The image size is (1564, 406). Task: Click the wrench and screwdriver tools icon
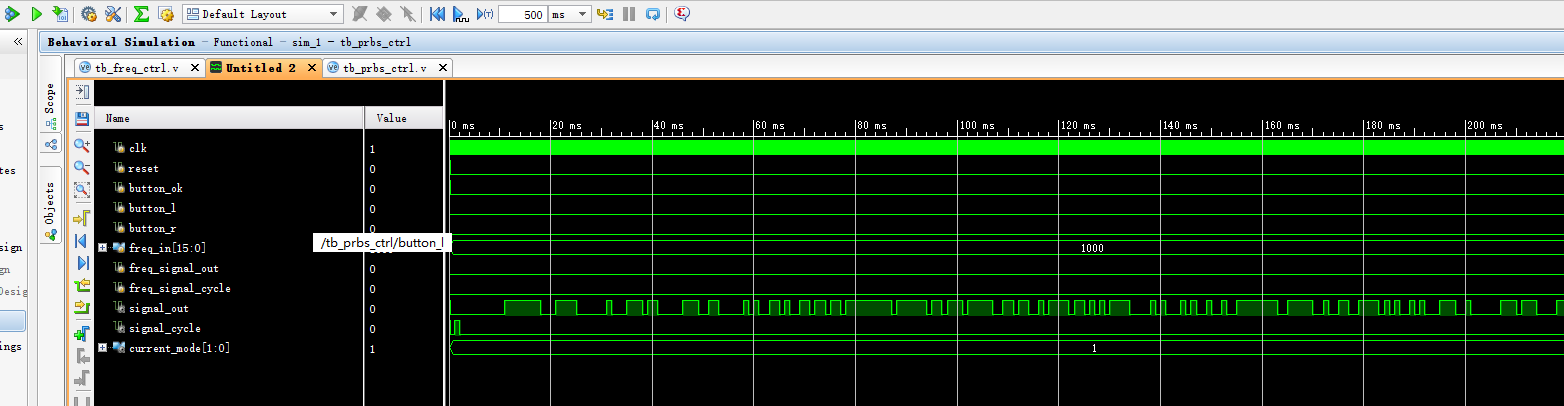click(x=113, y=14)
